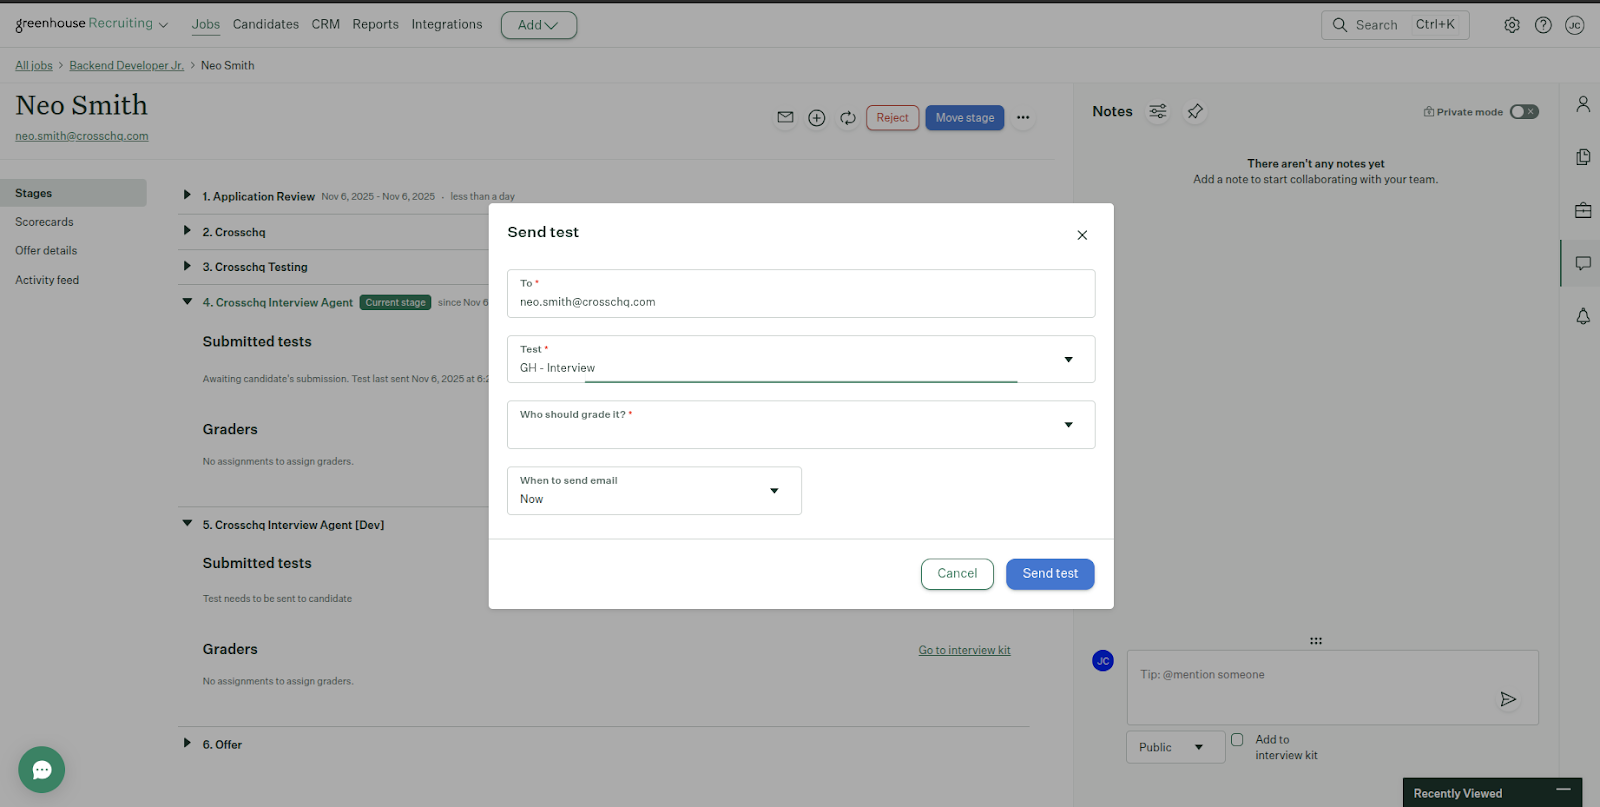
Task: Click the circled plus add icon
Action: click(x=816, y=118)
